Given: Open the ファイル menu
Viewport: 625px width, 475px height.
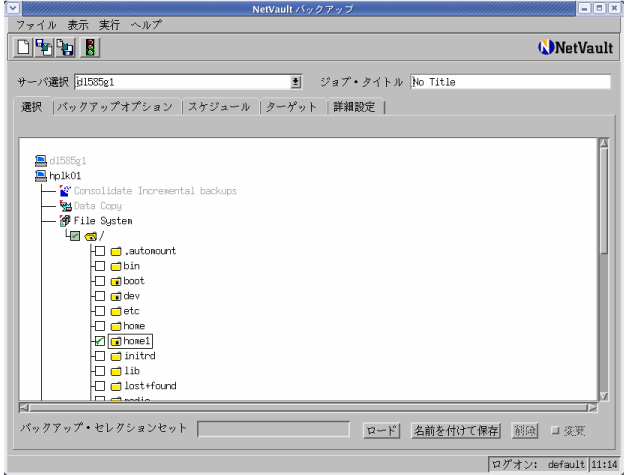Looking at the screenshot, I should (36, 25).
